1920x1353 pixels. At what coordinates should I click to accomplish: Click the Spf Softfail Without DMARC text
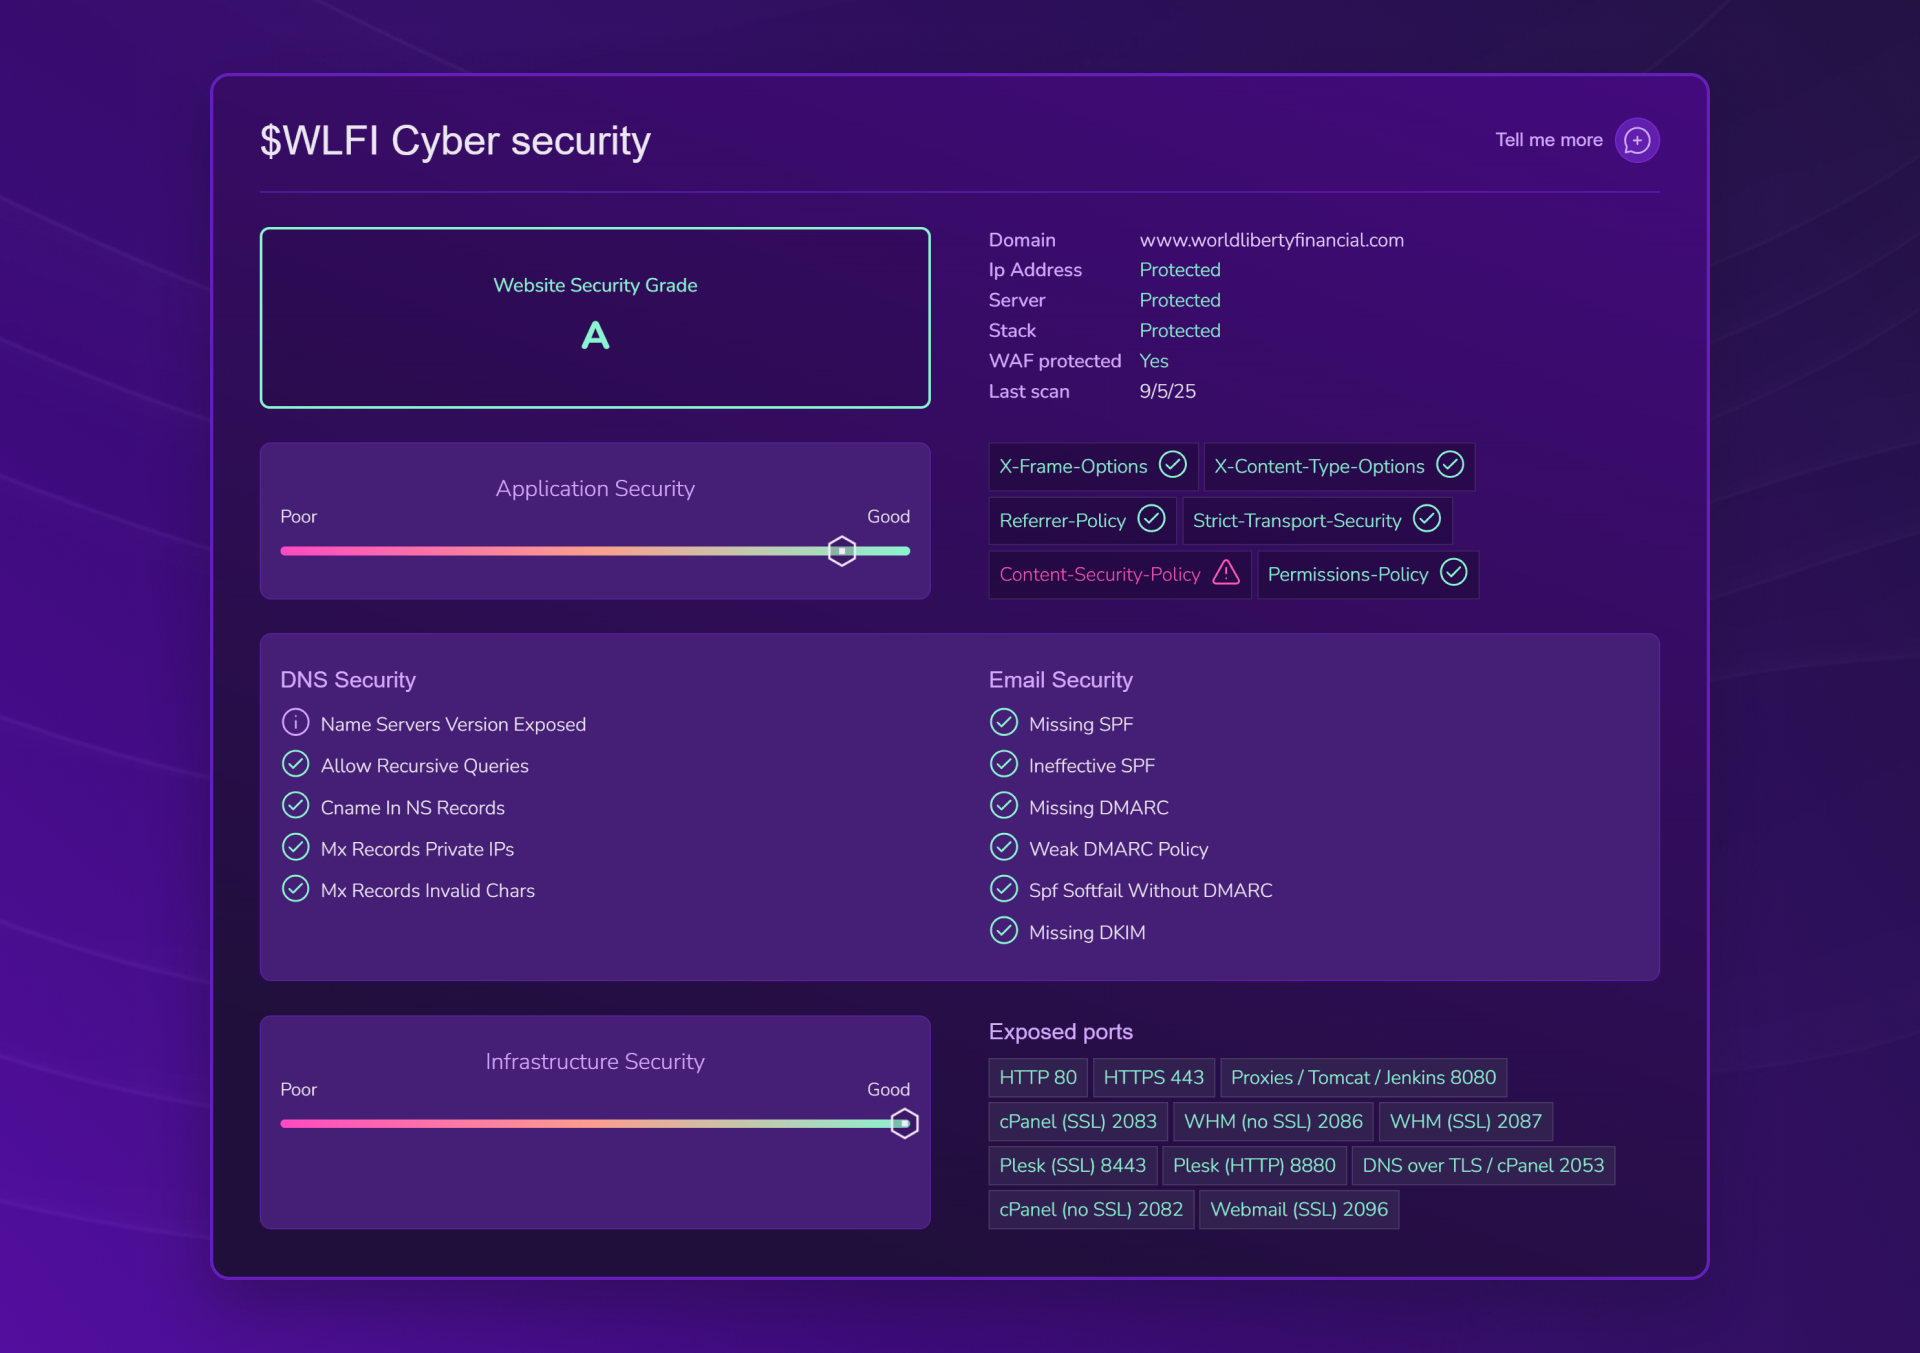1150,890
